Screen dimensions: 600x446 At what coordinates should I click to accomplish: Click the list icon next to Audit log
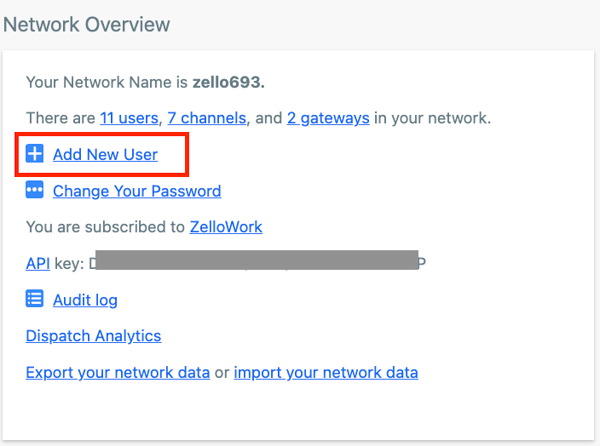coord(34,298)
